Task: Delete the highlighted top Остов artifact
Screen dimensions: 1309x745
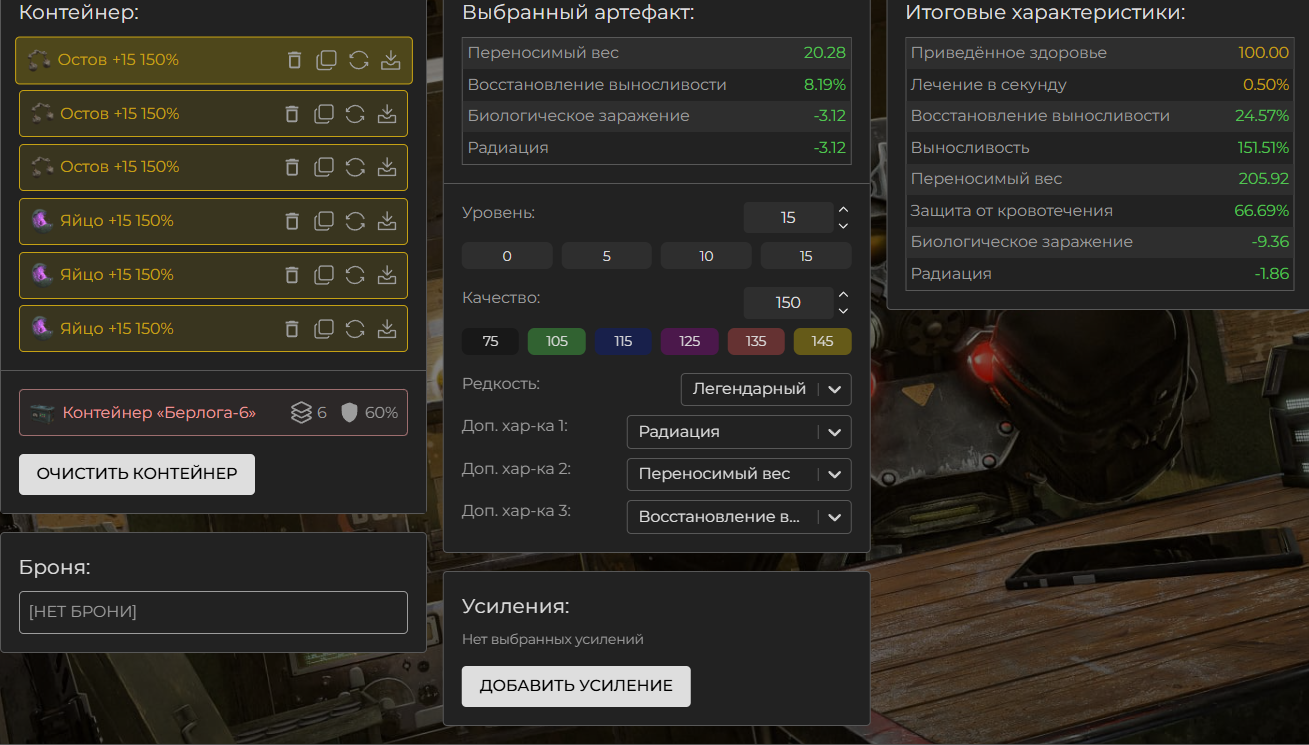Action: (294, 60)
